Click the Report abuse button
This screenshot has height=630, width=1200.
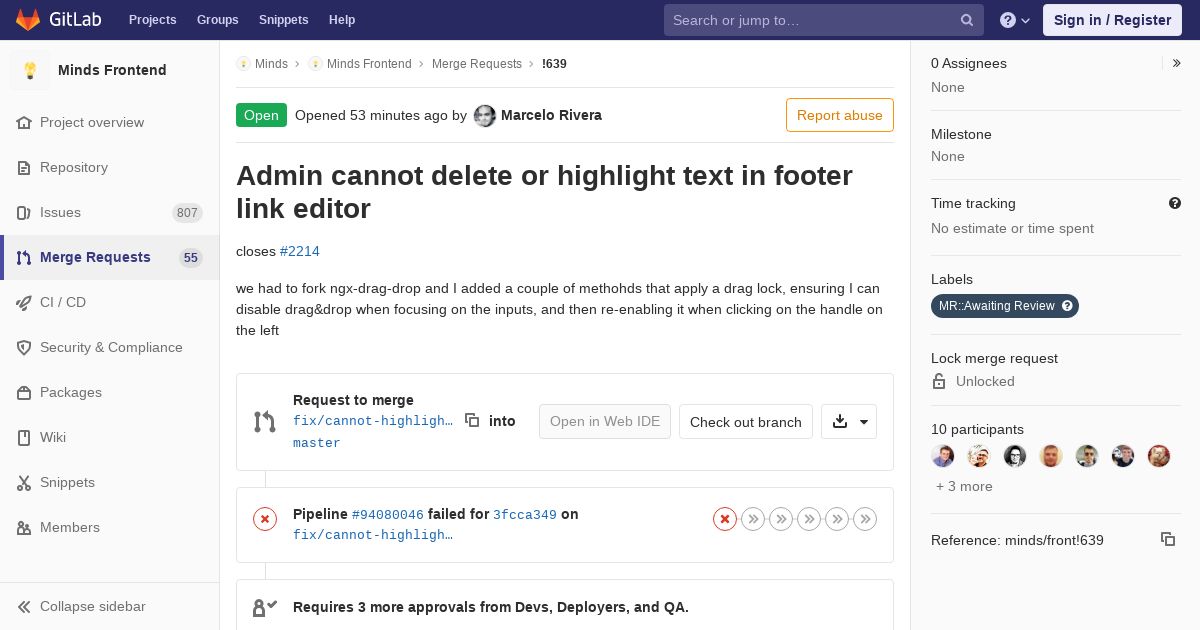[840, 115]
